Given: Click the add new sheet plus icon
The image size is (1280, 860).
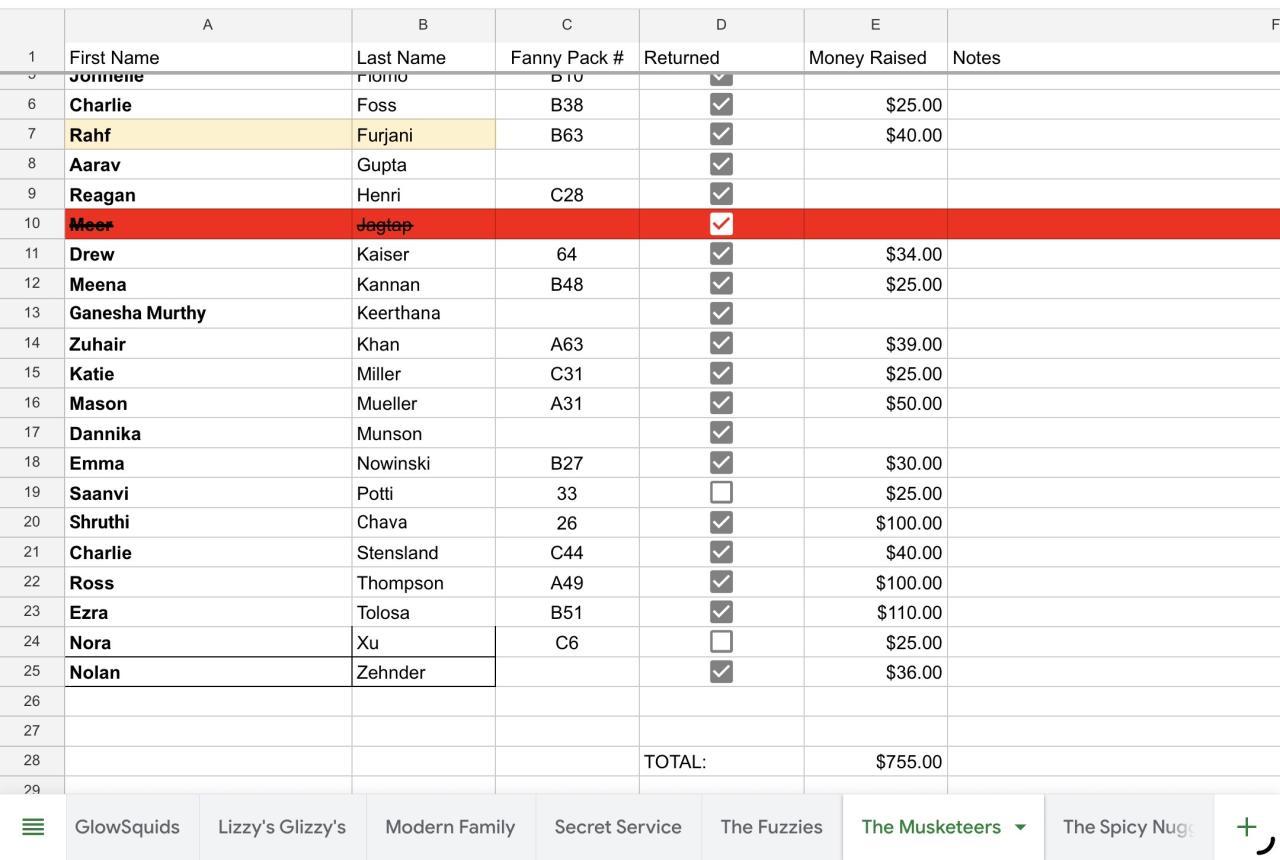Looking at the screenshot, I should point(1246,826).
